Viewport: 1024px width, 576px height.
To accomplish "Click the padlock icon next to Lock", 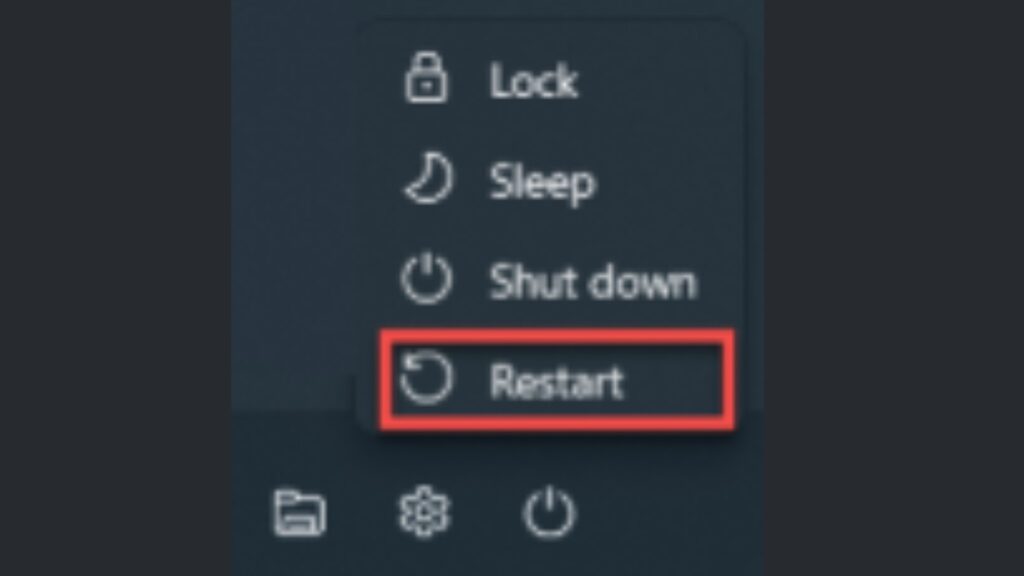I will point(426,78).
